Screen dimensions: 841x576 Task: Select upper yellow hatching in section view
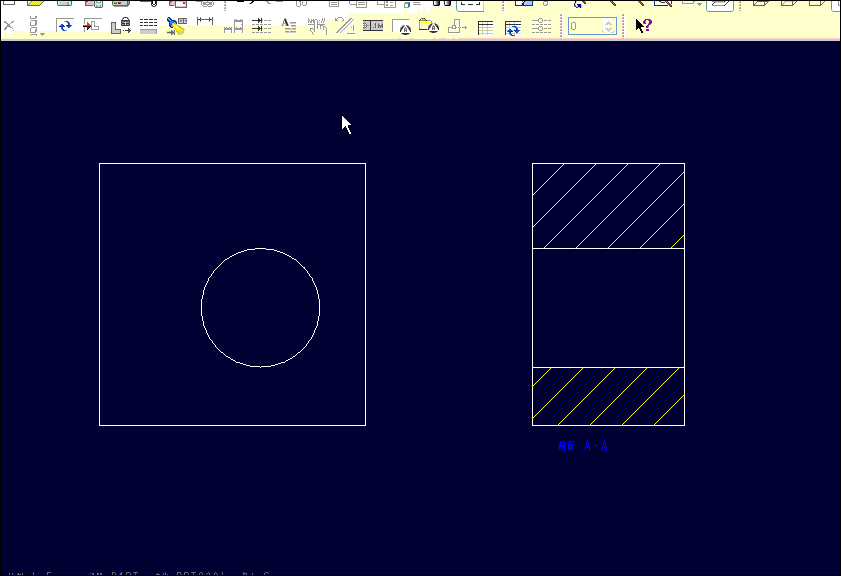pos(608,206)
